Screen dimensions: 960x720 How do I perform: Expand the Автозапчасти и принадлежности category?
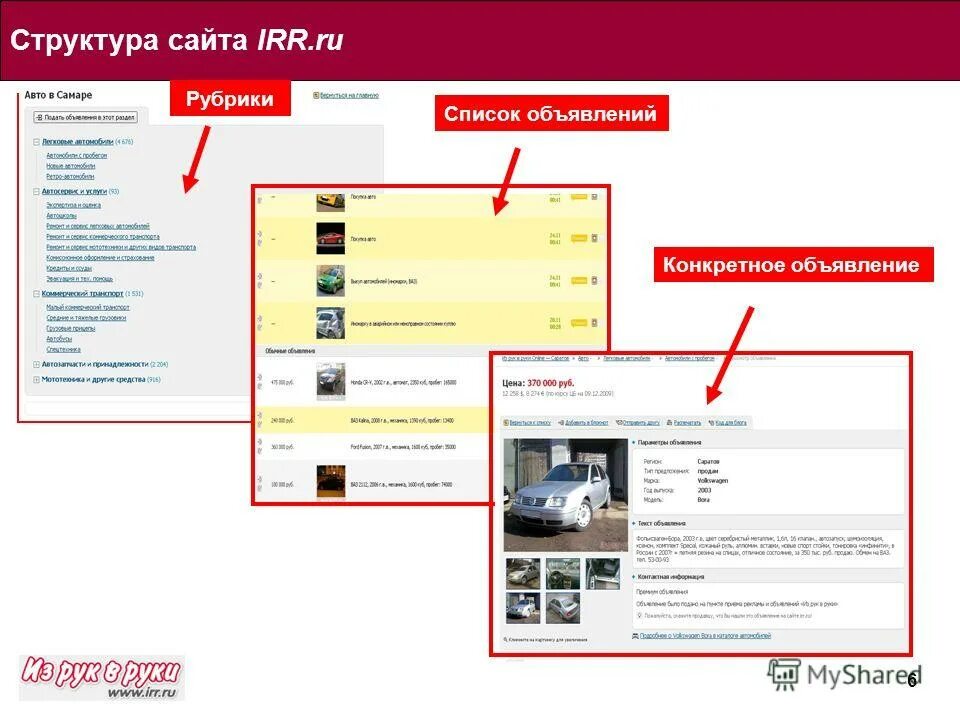tap(37, 364)
